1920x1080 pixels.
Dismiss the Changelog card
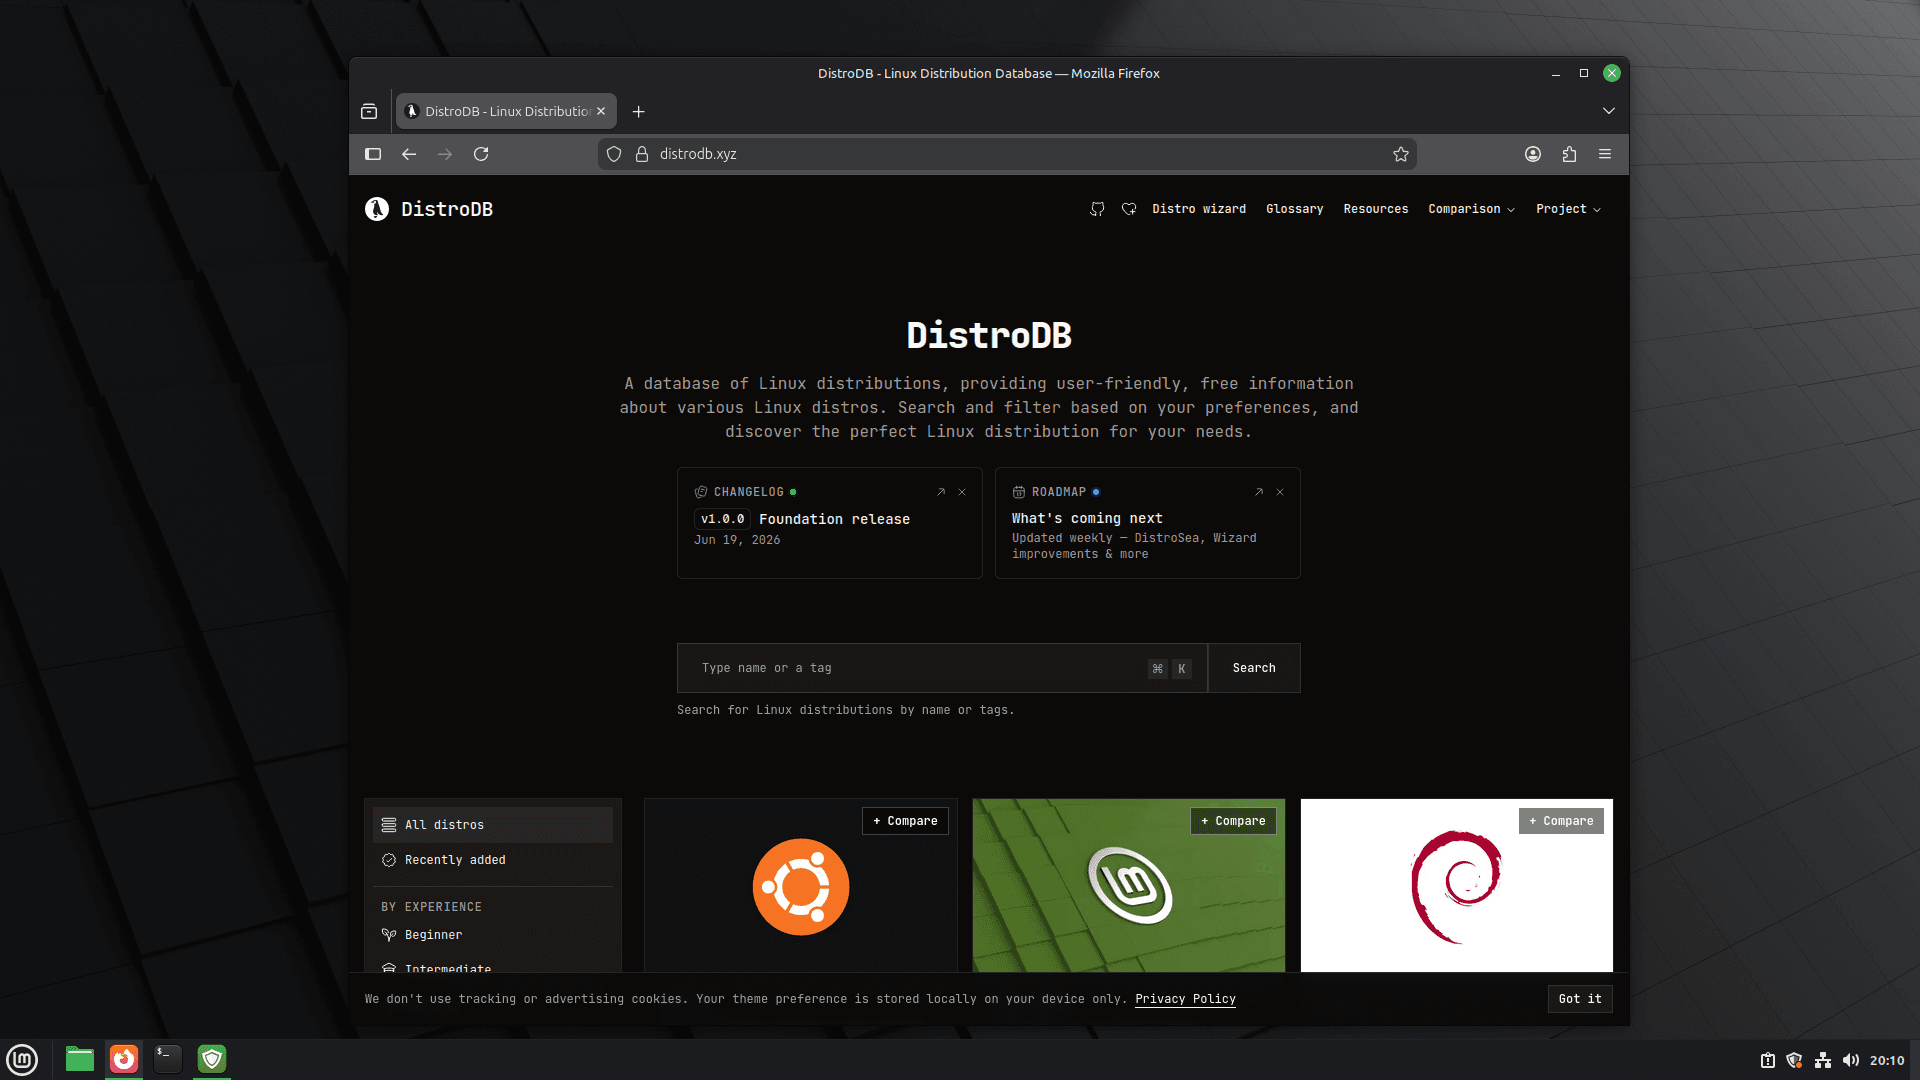pos(962,492)
